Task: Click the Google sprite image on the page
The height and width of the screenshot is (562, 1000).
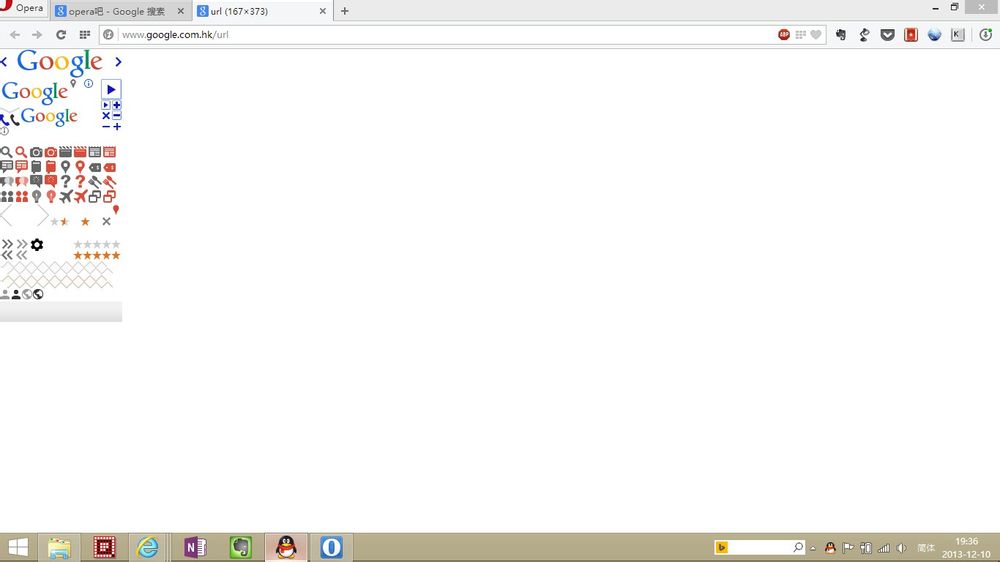Action: click(x=61, y=185)
